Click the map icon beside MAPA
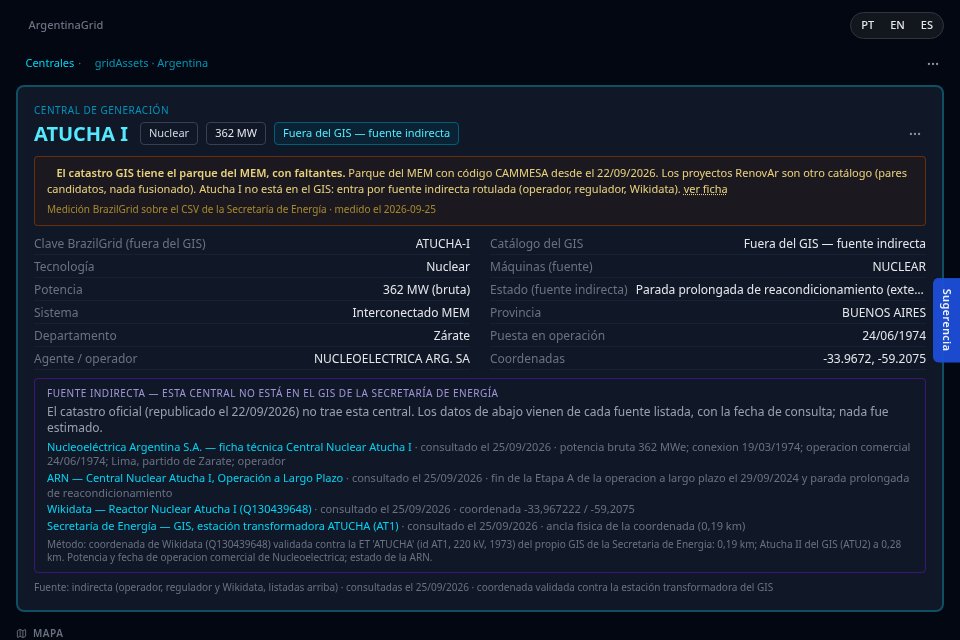 [x=21, y=633]
